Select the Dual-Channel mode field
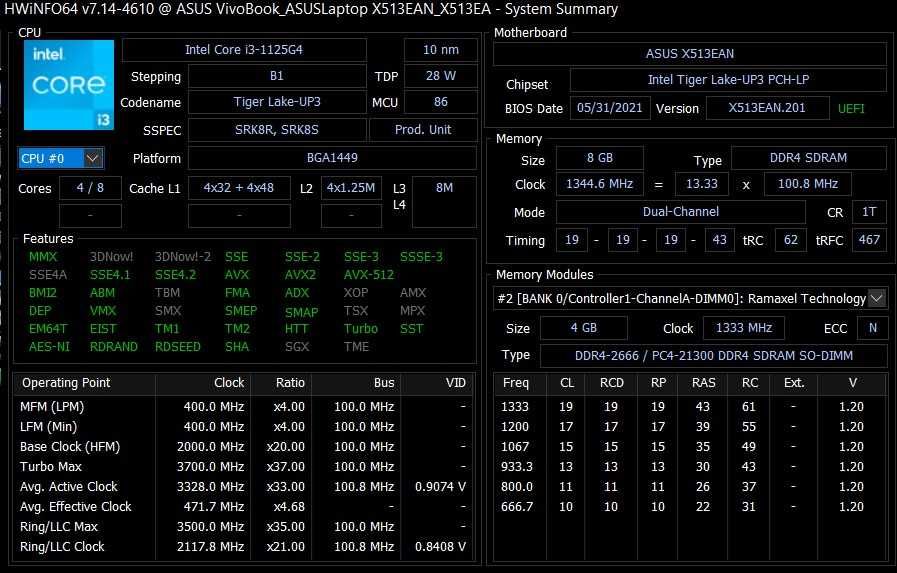 681,212
